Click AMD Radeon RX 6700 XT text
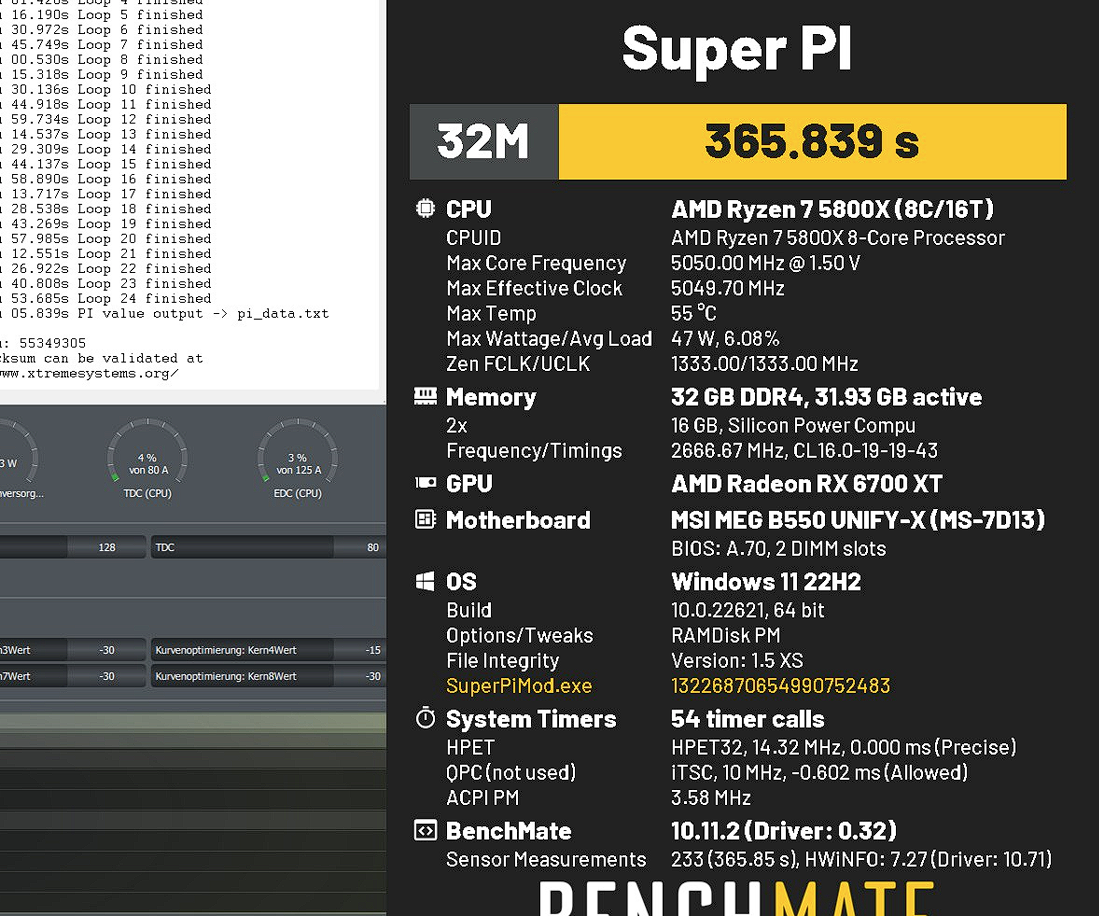 [806, 484]
